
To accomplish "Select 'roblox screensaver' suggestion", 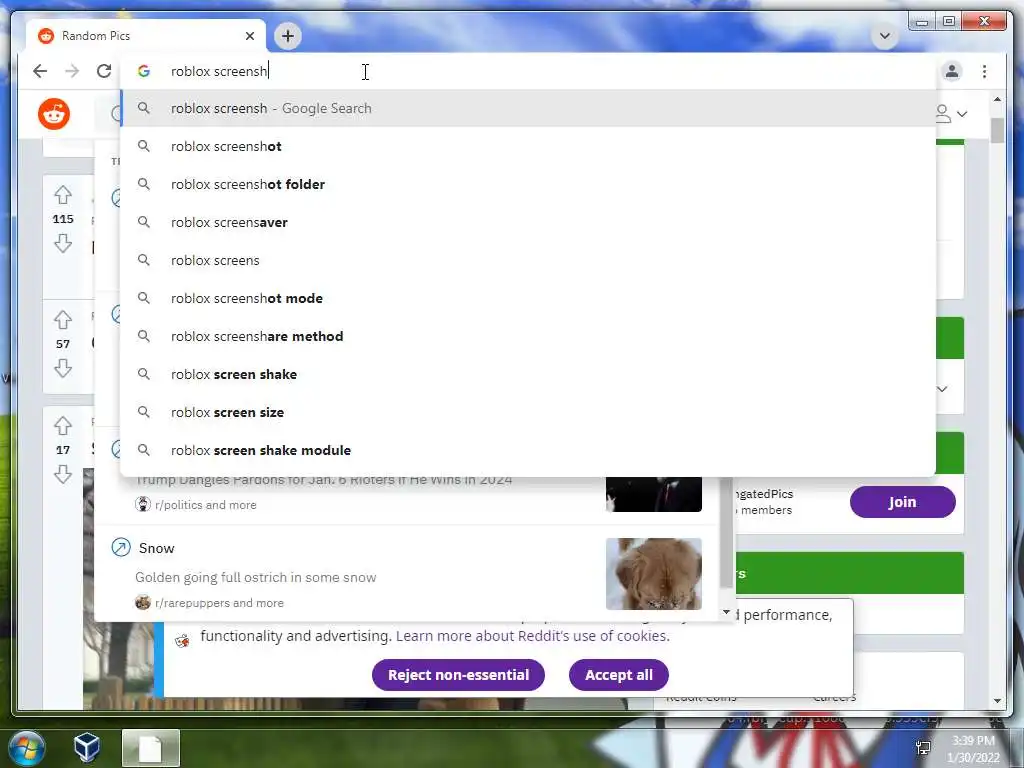I will pyautogui.click(x=528, y=222).
